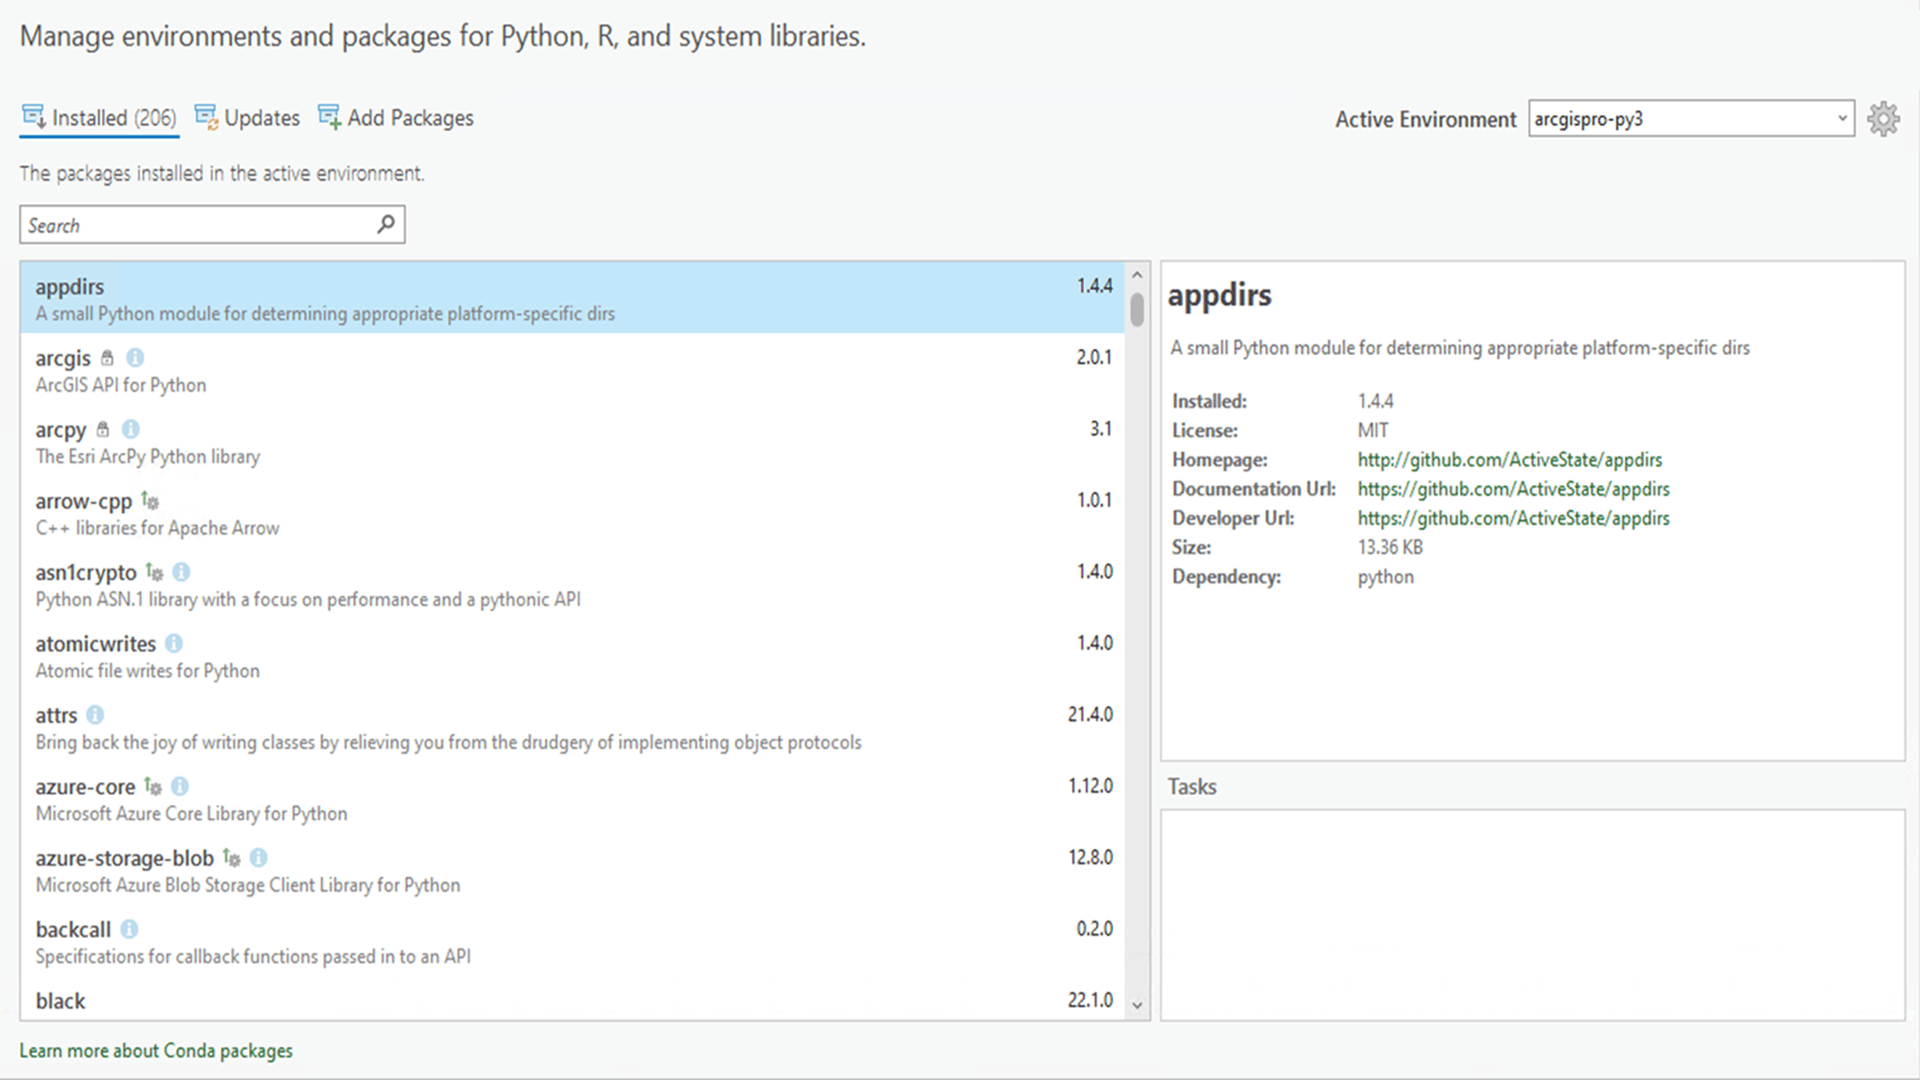The height and width of the screenshot is (1080, 1920).
Task: Click the lock icon beside arcpy
Action: (x=103, y=429)
